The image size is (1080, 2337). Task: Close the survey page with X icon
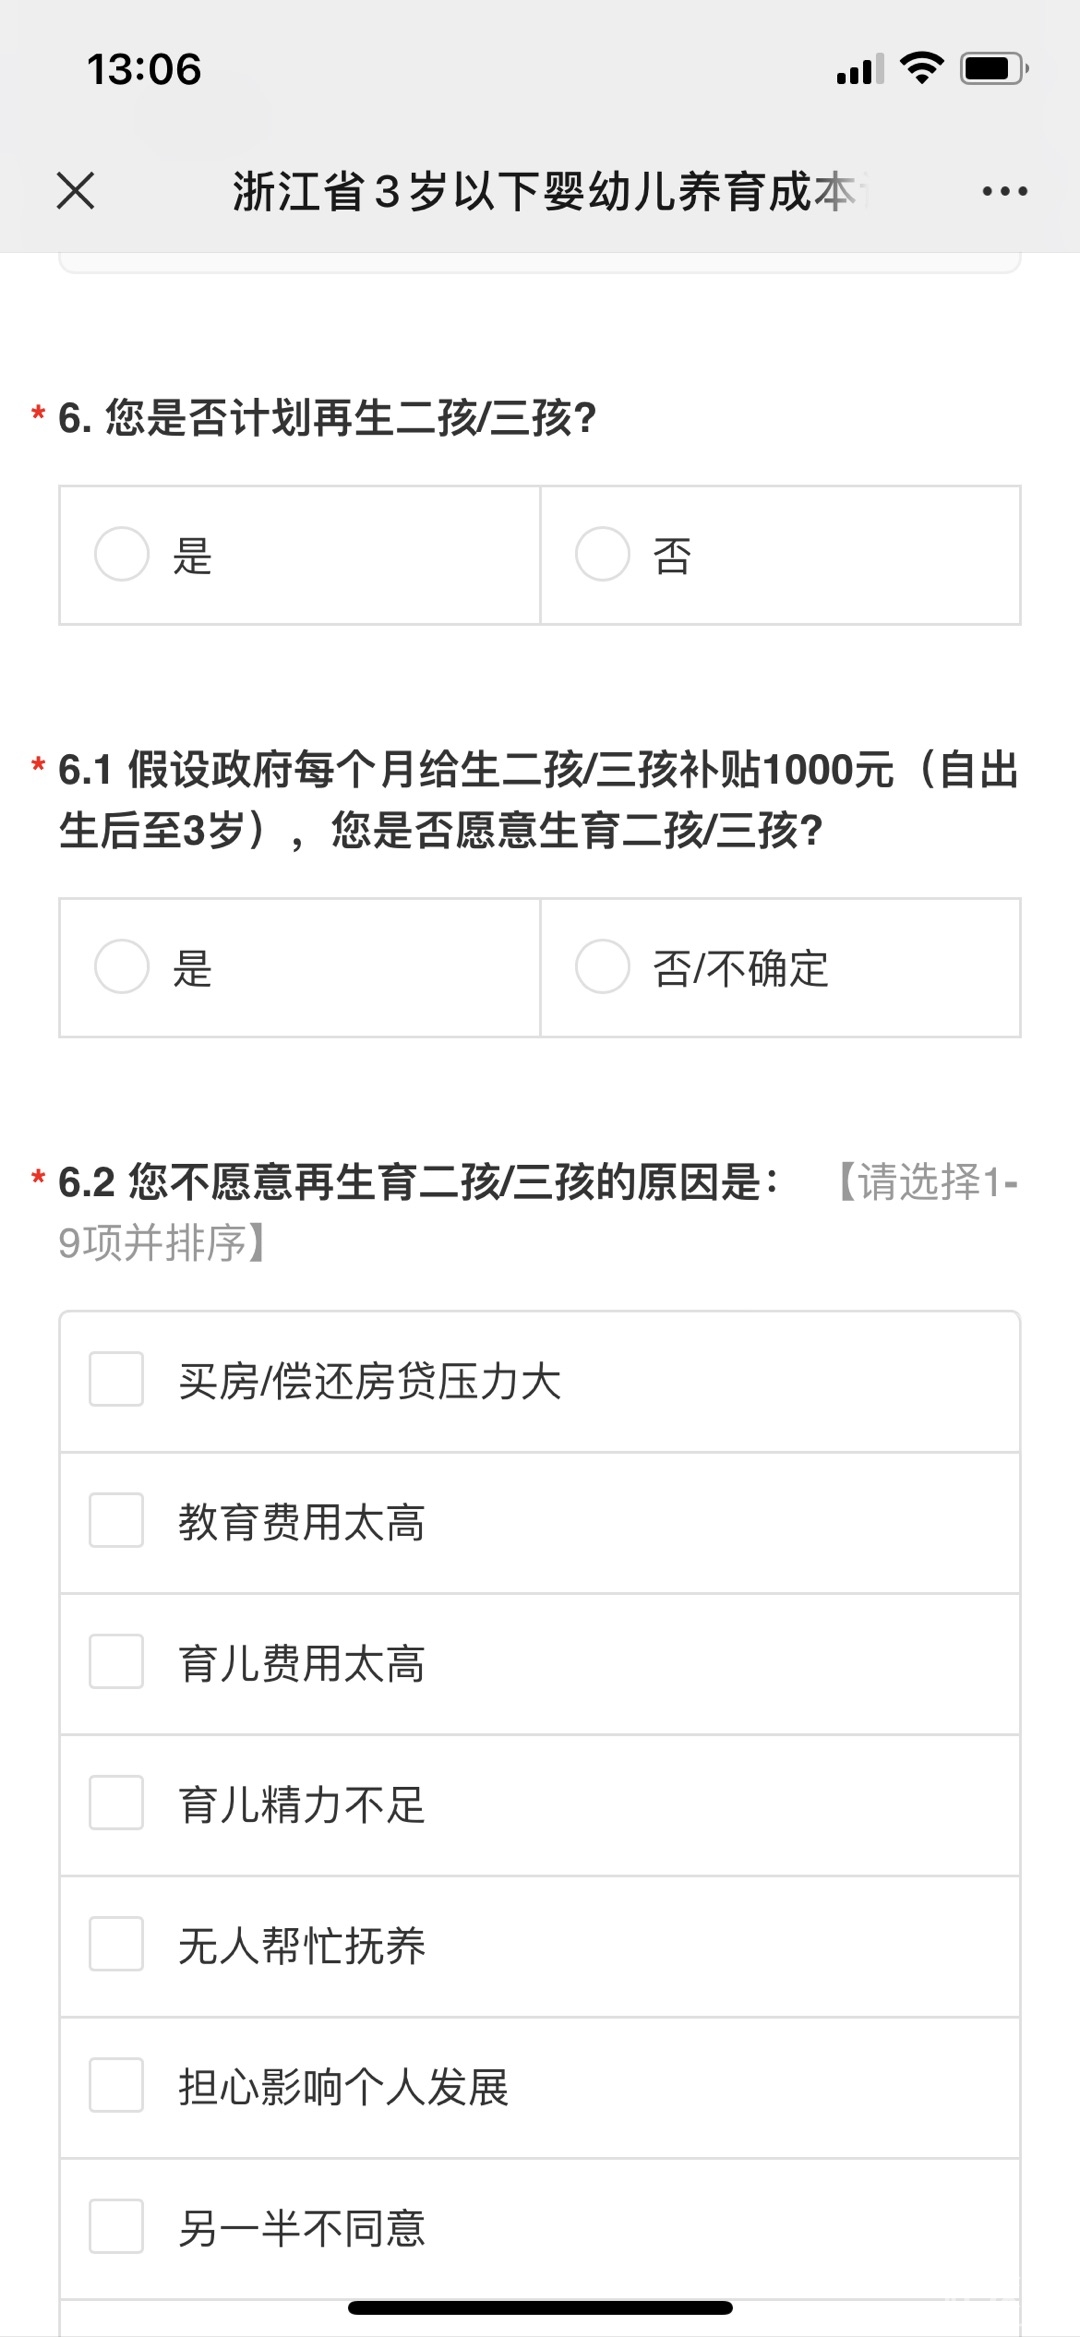[x=76, y=190]
